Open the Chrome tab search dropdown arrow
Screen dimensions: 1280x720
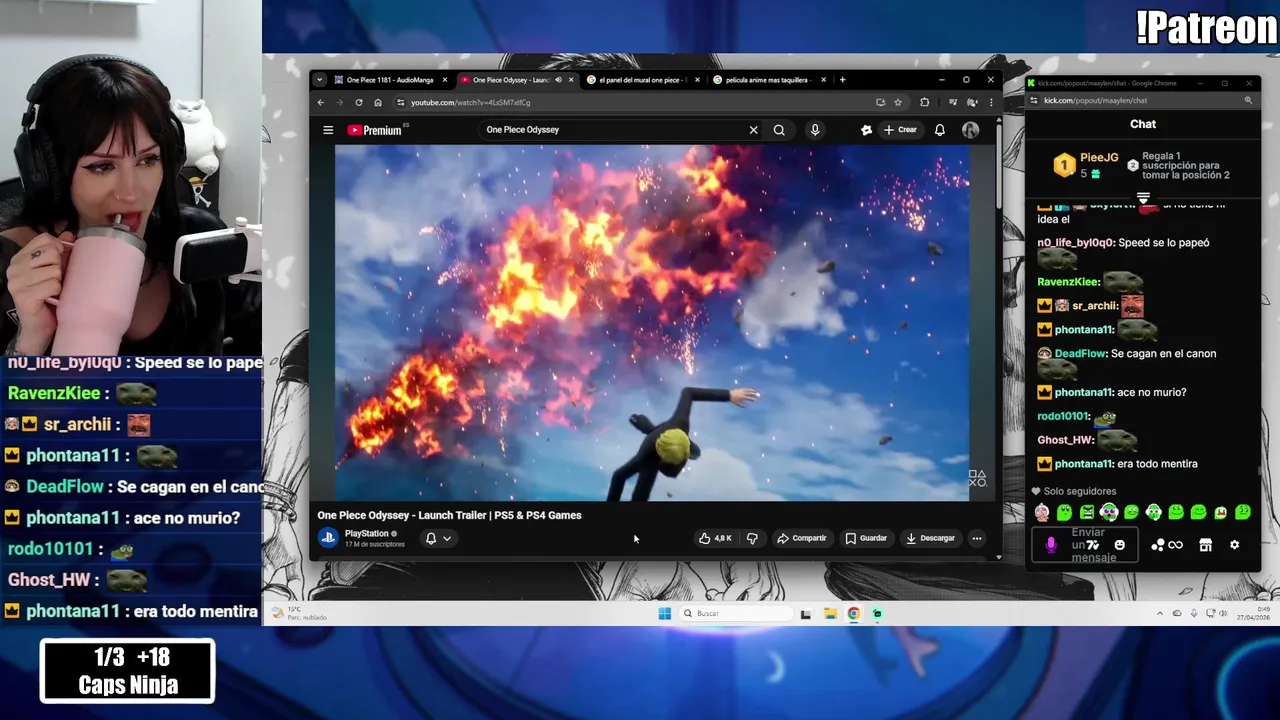[x=318, y=80]
